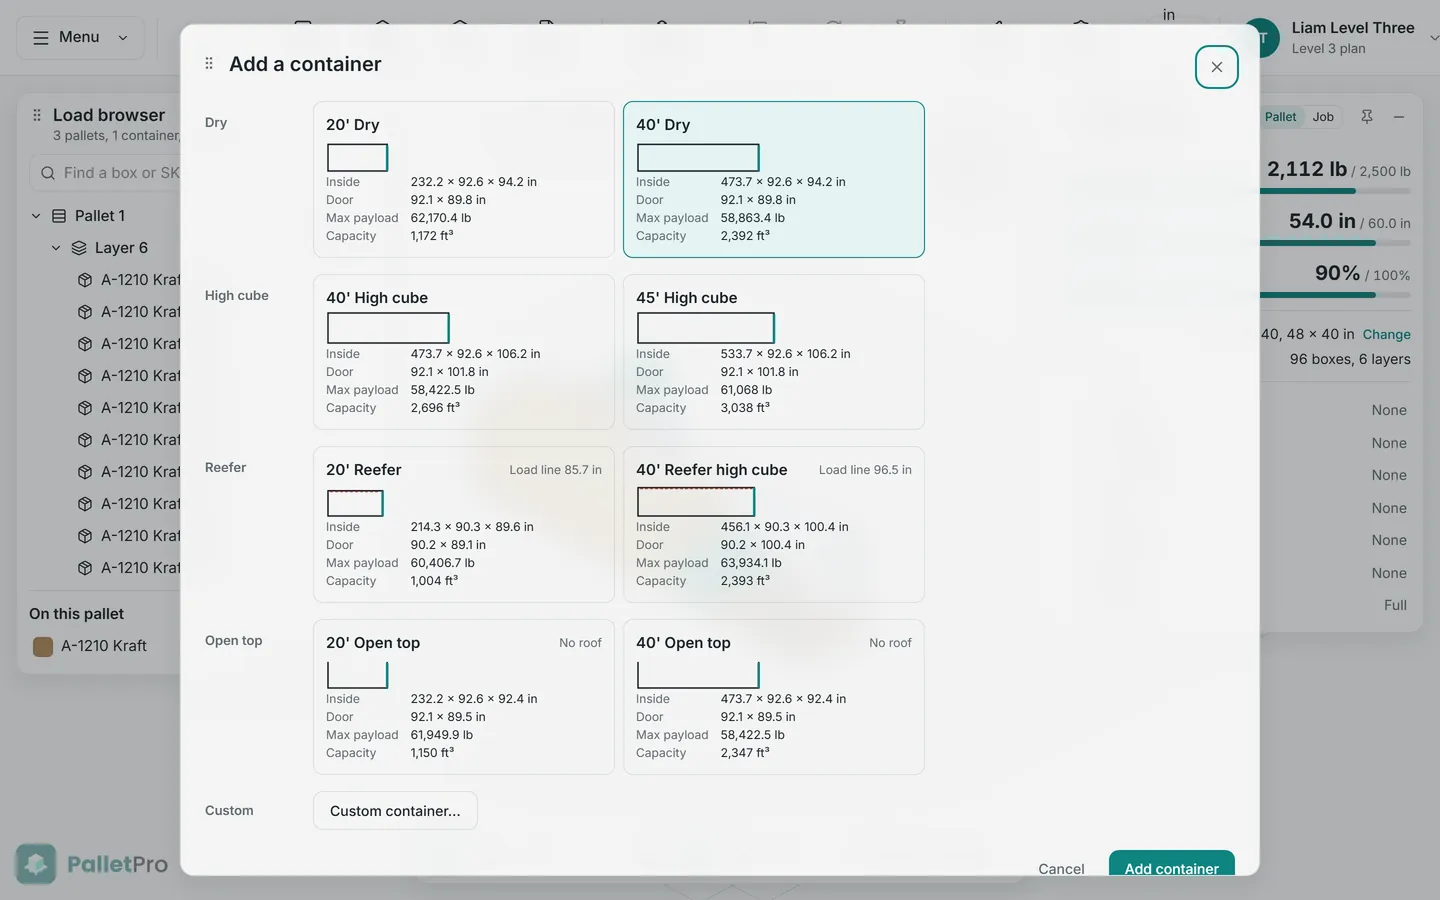Confirm with the Add container button
The image size is (1440, 900).
coord(1171,866)
